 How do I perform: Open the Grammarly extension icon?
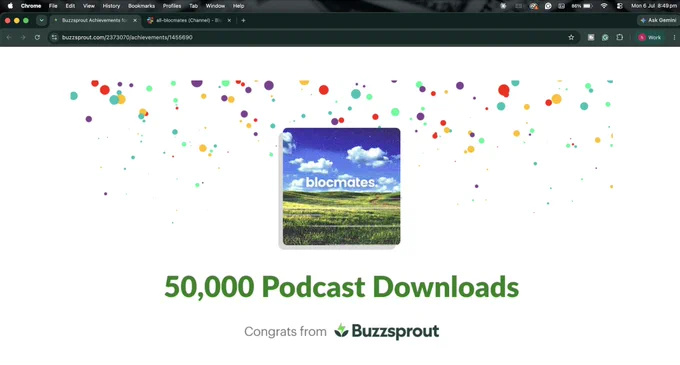[605, 37]
